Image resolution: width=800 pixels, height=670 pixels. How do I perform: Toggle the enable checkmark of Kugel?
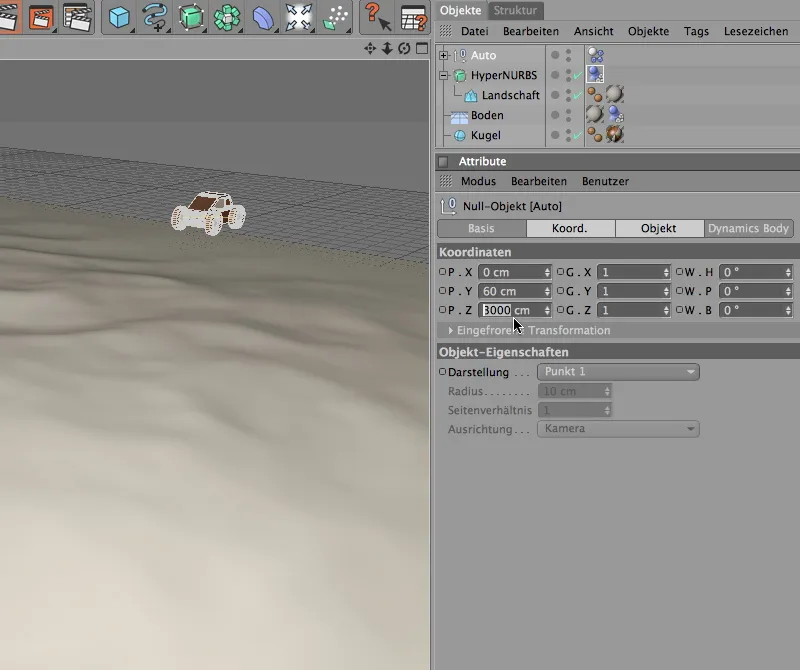[x=577, y=135]
